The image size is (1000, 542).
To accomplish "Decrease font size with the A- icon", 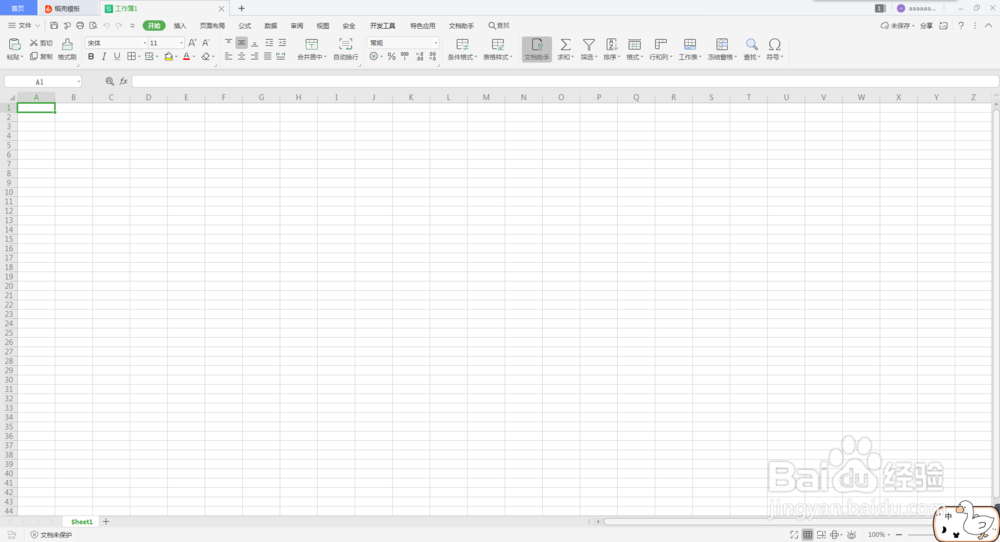I will [x=205, y=43].
